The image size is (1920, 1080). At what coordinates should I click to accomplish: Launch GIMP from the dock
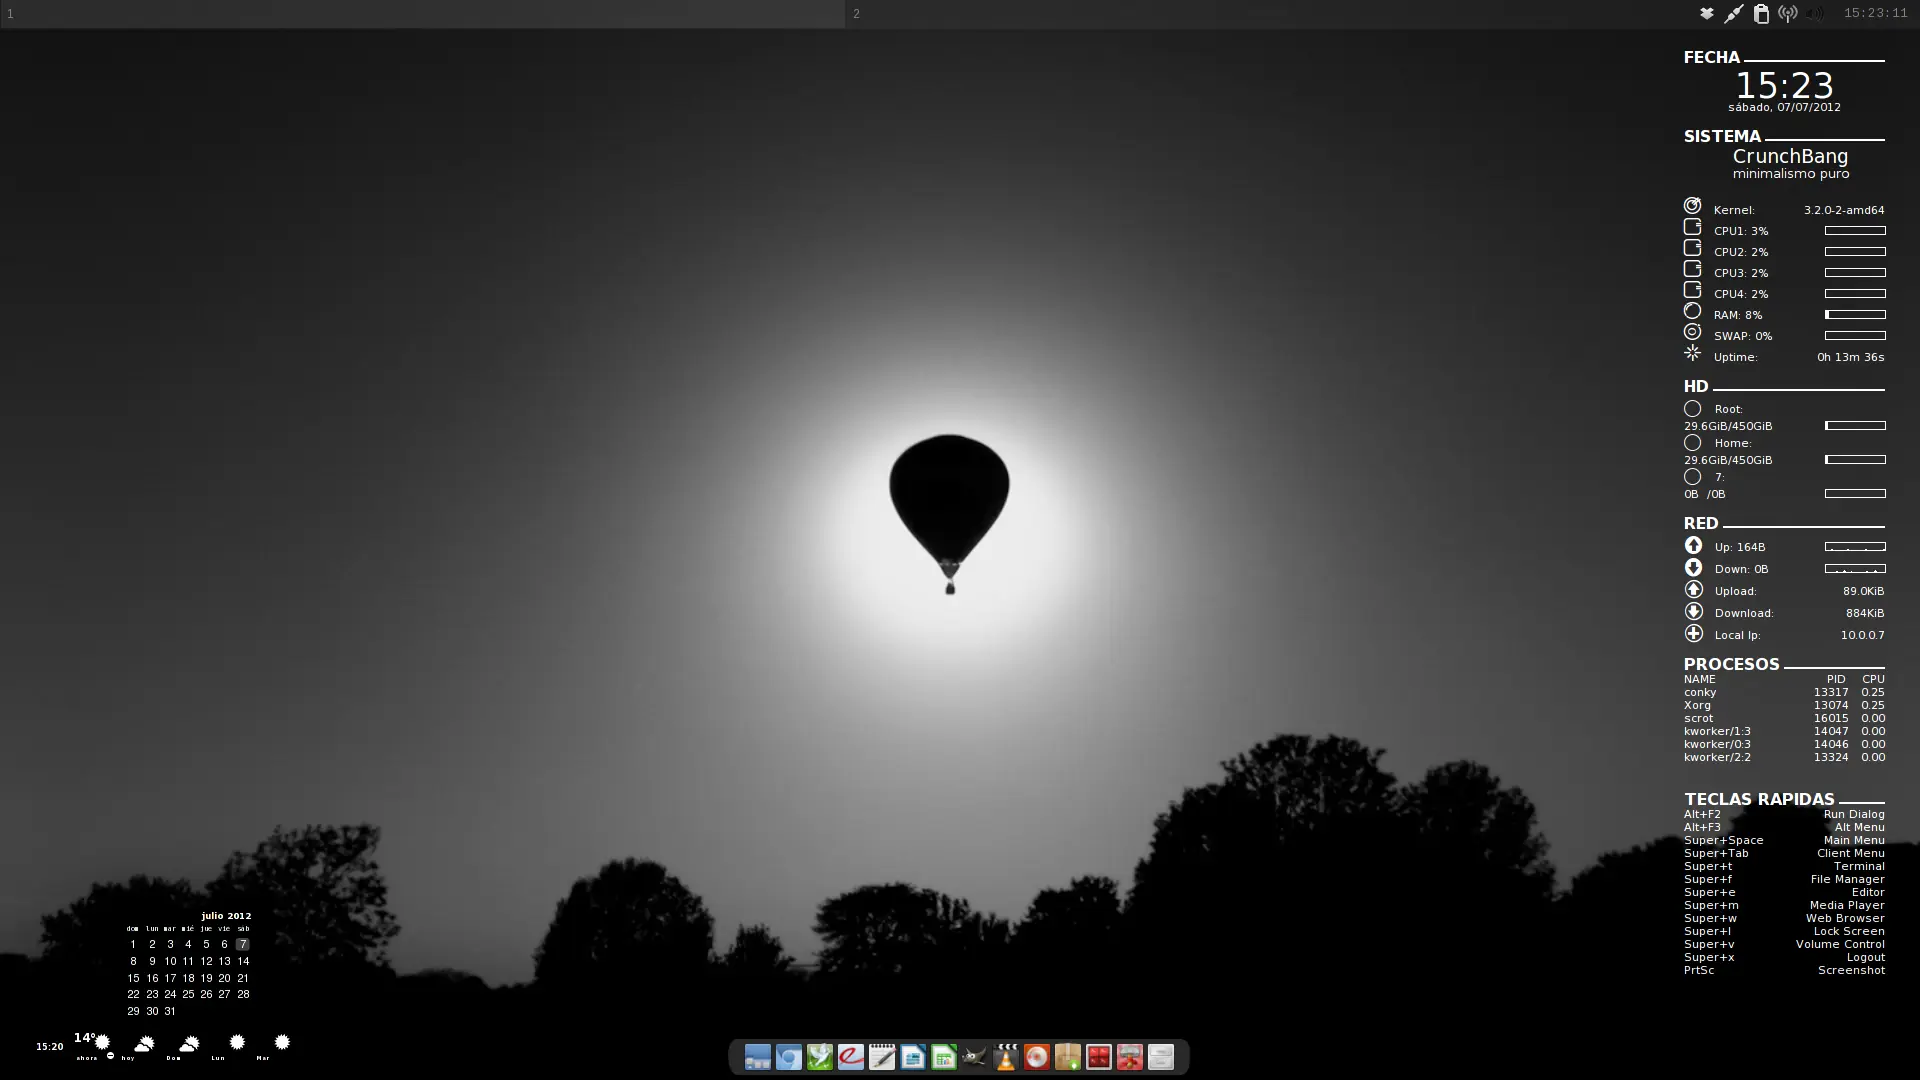(x=975, y=1057)
